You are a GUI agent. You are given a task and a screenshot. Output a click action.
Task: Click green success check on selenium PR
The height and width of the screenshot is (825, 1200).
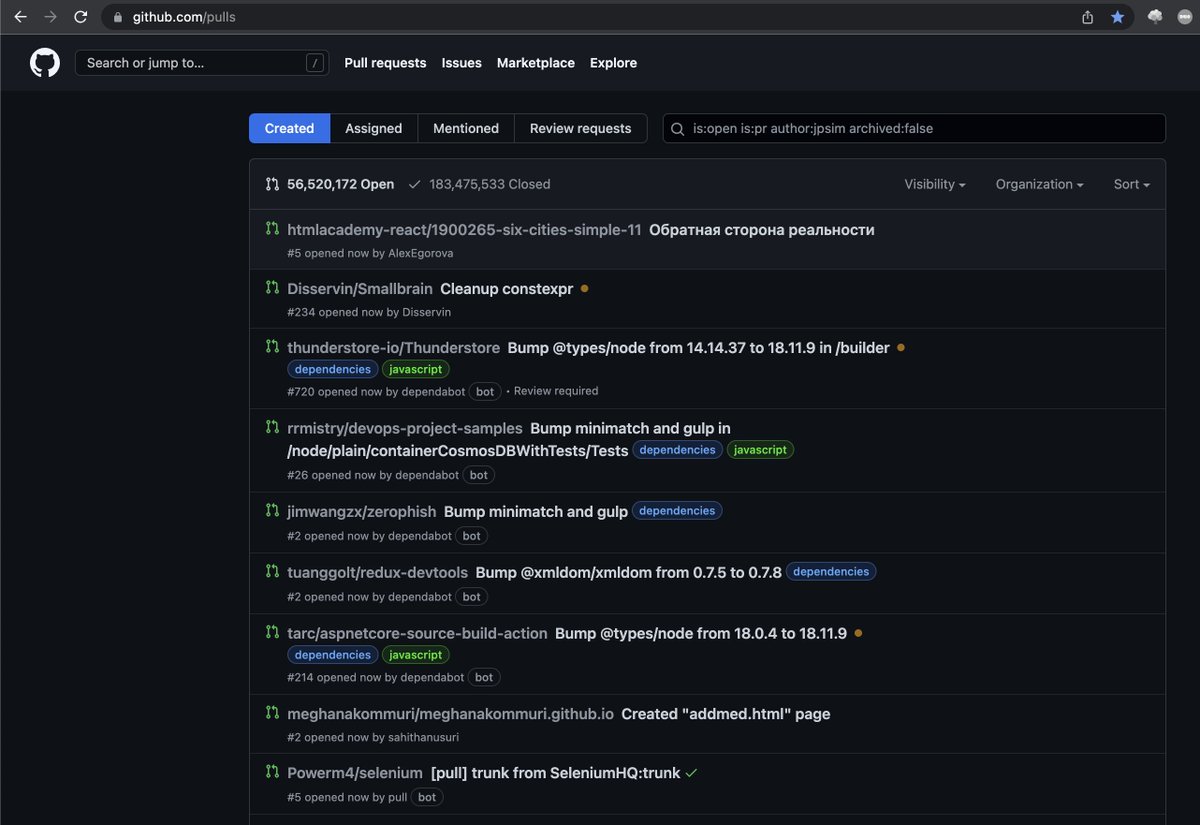[691, 773]
